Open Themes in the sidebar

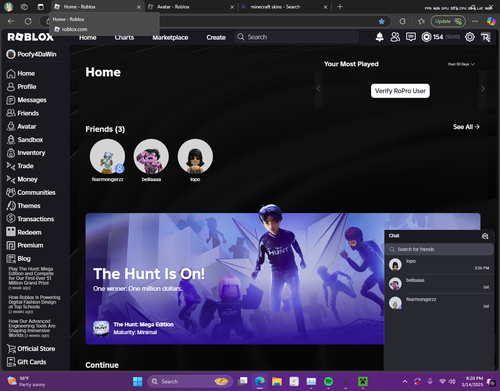(23, 206)
